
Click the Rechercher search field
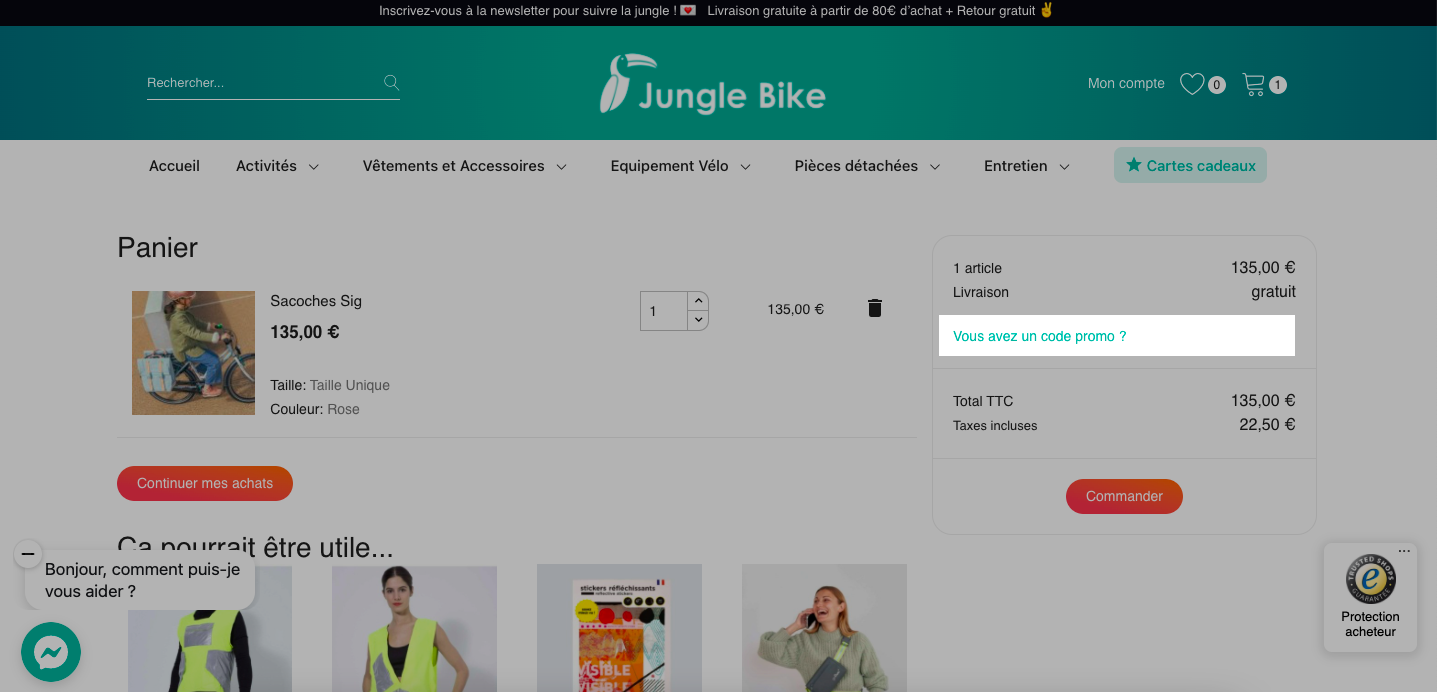pos(263,83)
